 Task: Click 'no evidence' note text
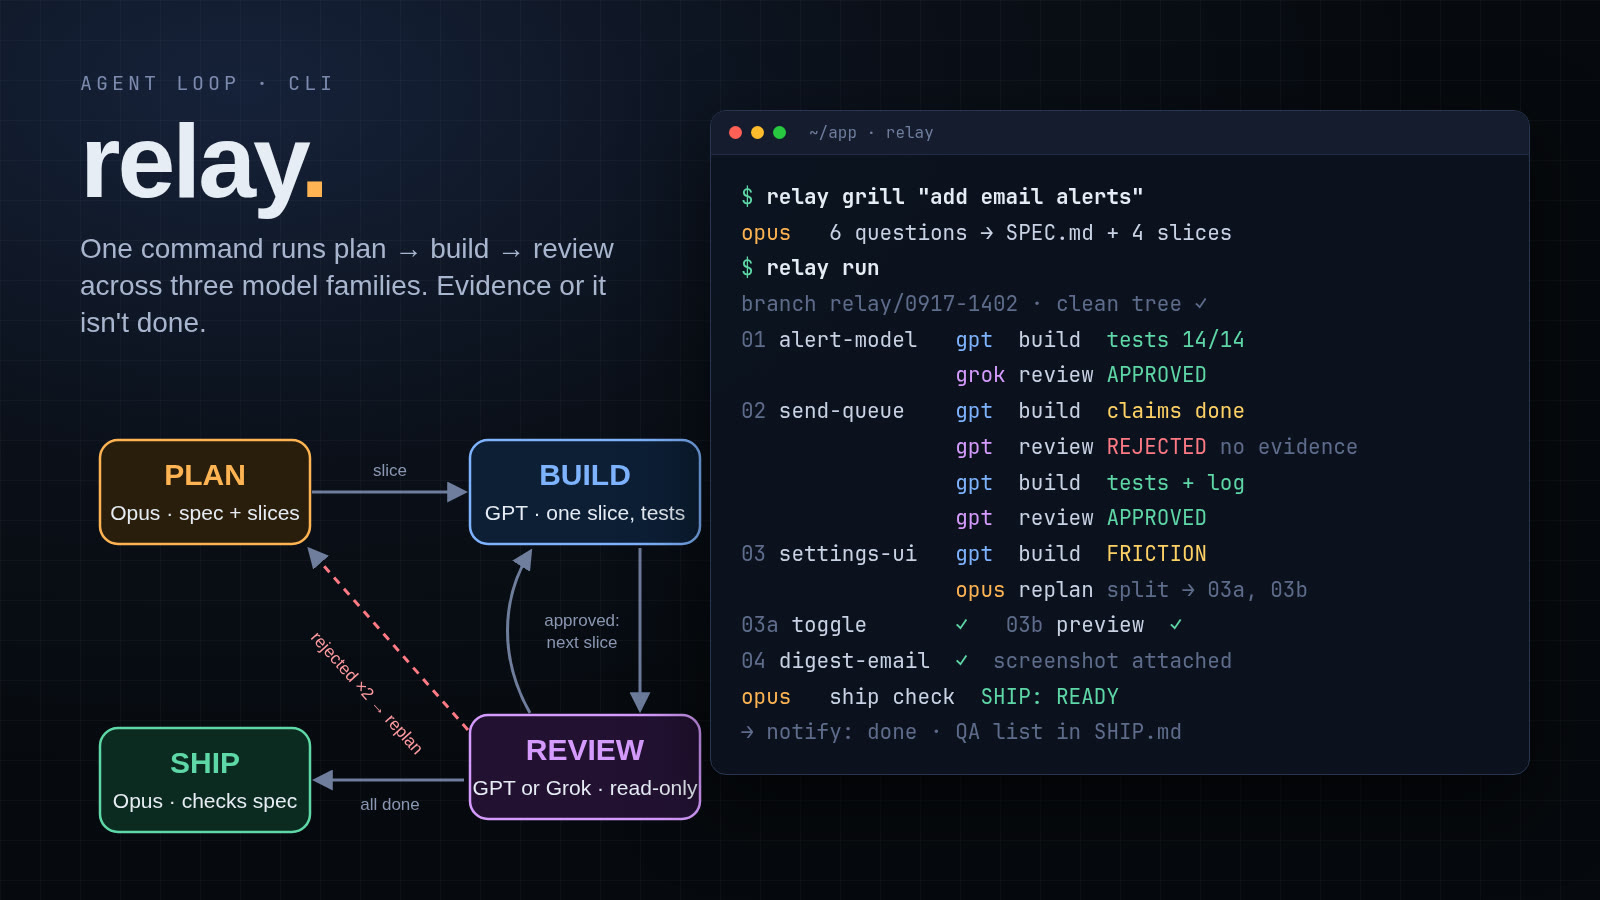1289,447
